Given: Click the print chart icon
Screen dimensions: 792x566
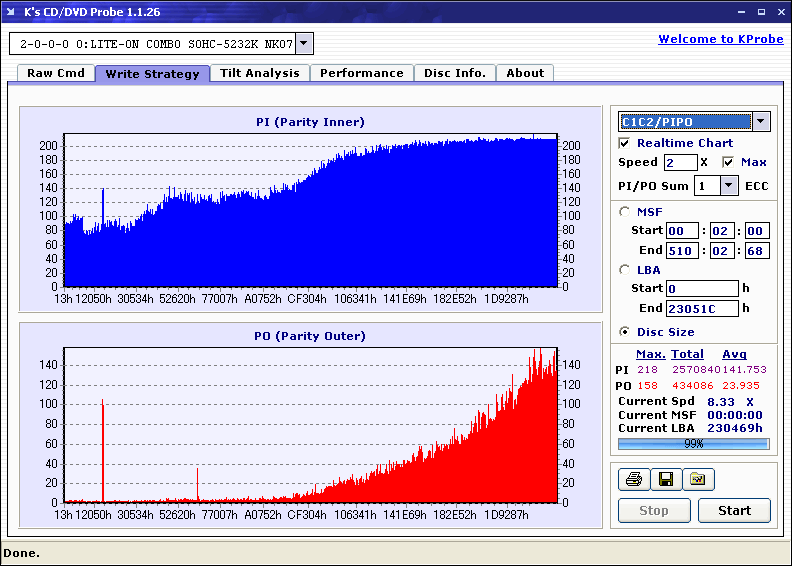Looking at the screenshot, I should point(633,479).
